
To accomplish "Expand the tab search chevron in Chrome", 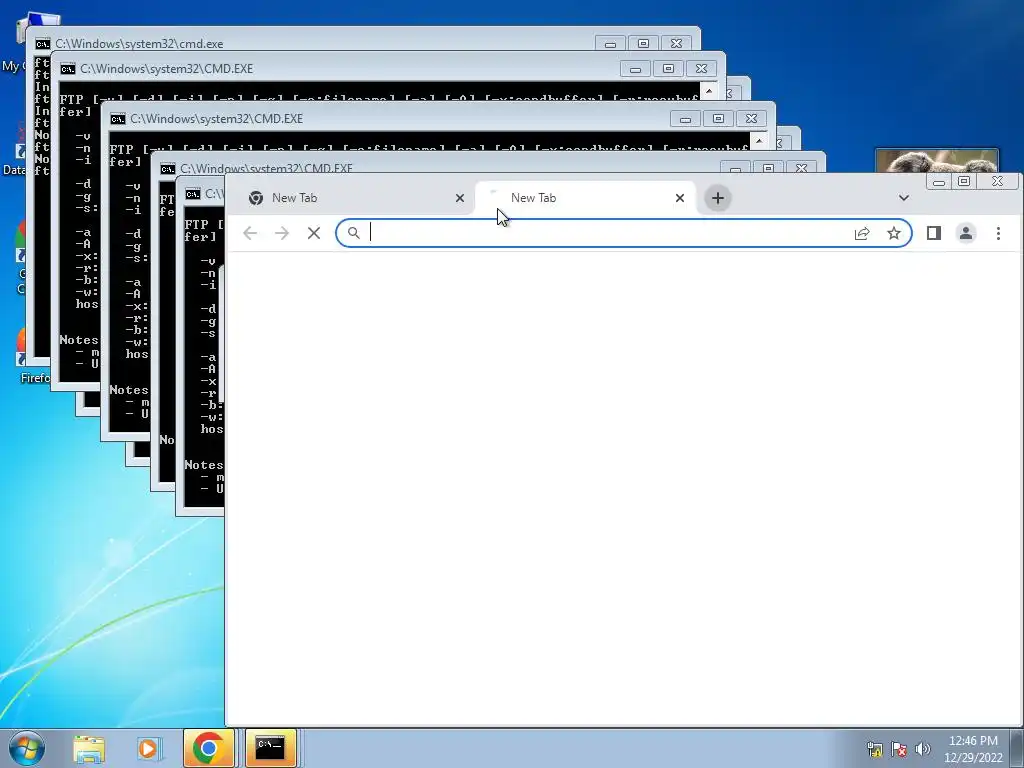I will click(x=904, y=198).
